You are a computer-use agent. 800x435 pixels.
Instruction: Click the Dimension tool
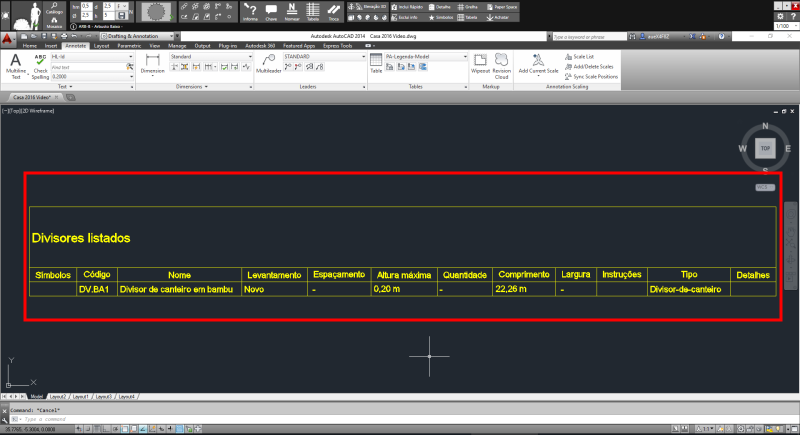(x=153, y=64)
